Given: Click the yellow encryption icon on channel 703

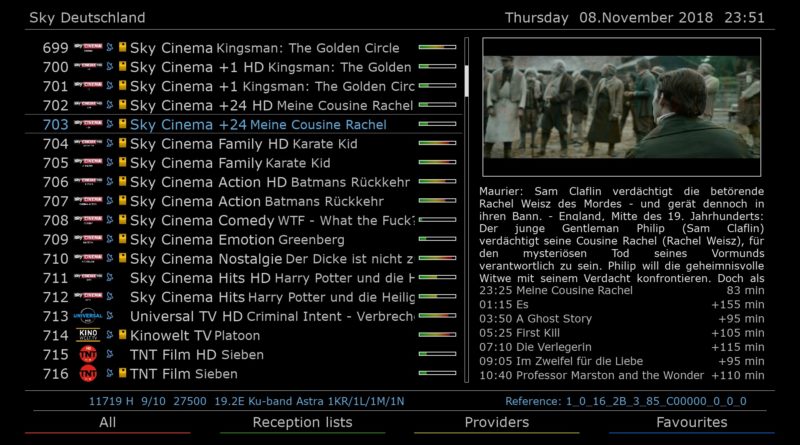Looking at the screenshot, I should click(122, 123).
